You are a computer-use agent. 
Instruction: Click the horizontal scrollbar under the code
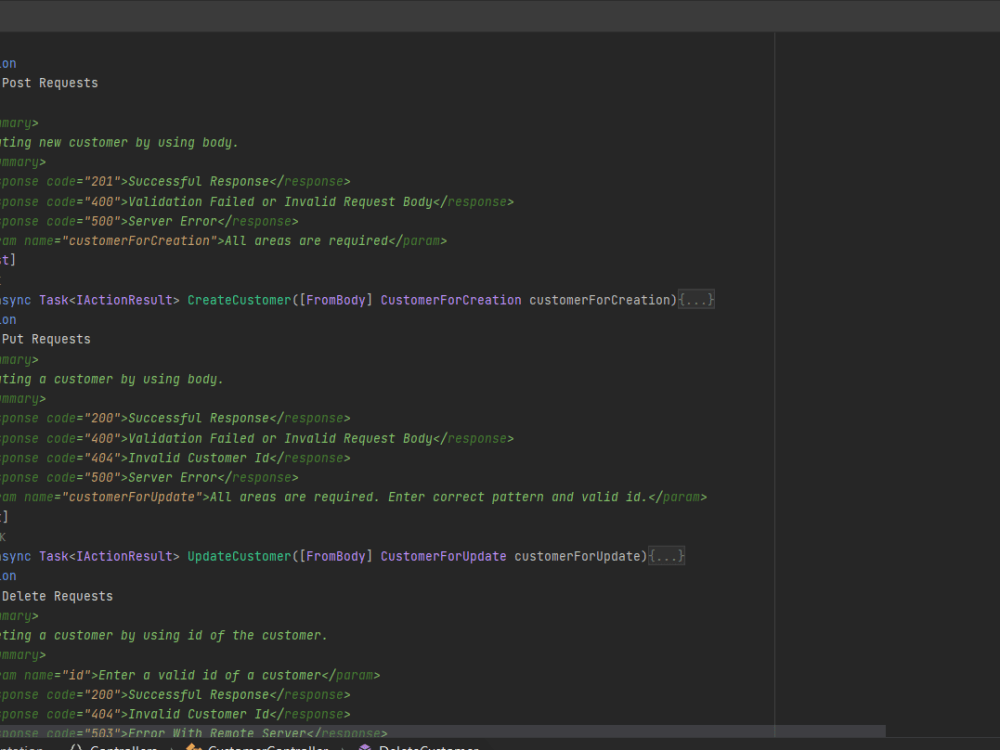443,732
